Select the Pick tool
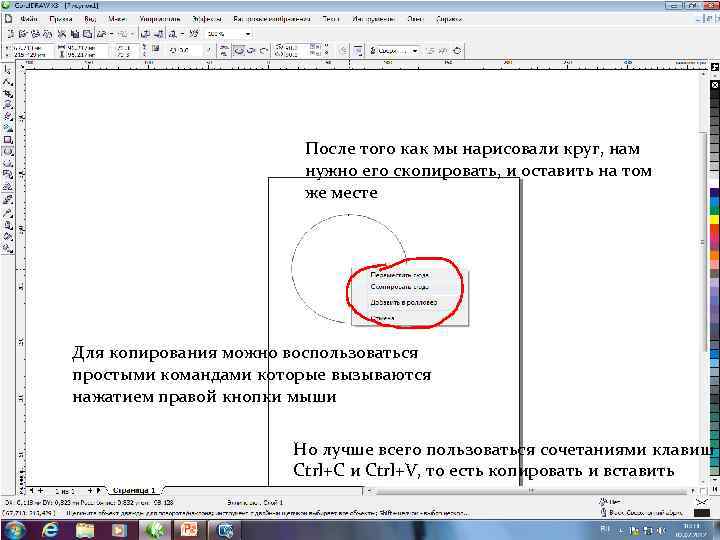Screen dimensions: 720x540 (x=8, y=70)
